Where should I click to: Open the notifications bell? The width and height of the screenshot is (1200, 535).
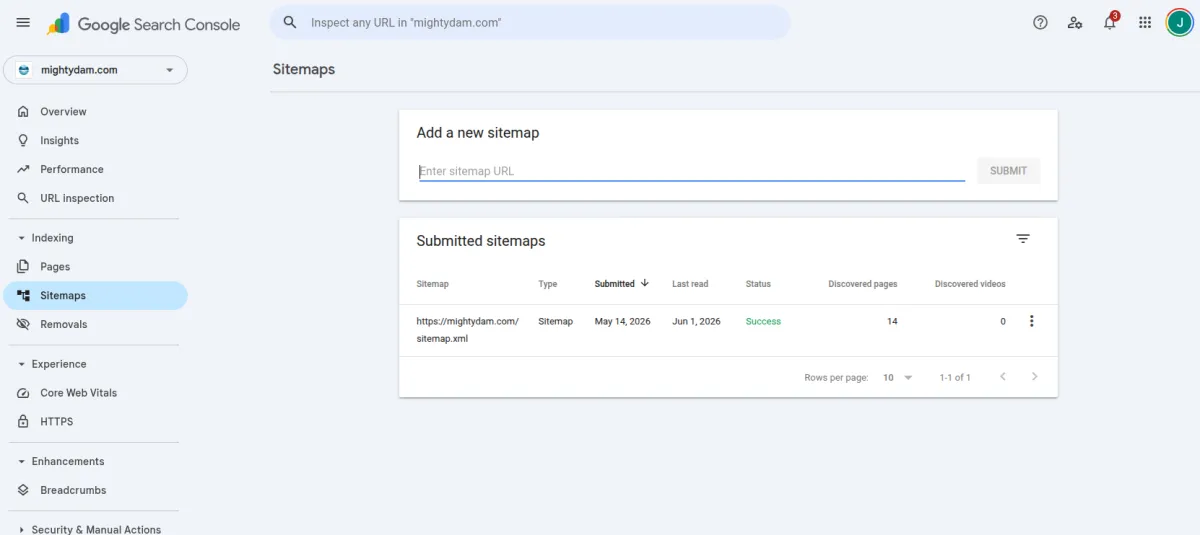tap(1110, 22)
